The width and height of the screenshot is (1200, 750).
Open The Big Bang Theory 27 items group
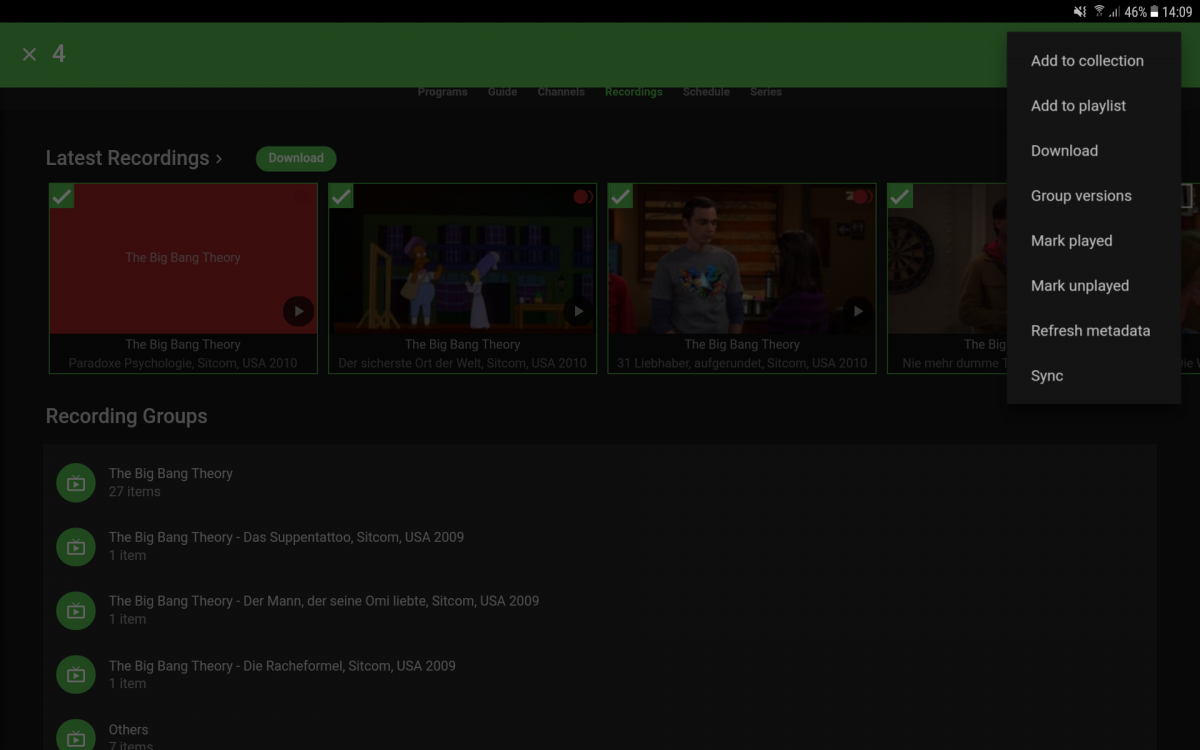pos(600,482)
